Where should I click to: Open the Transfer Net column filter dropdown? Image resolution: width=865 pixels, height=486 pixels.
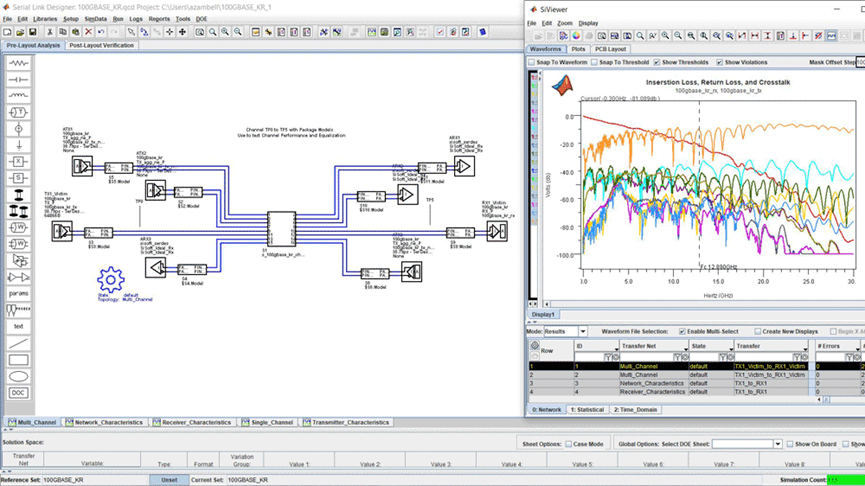tap(686, 348)
